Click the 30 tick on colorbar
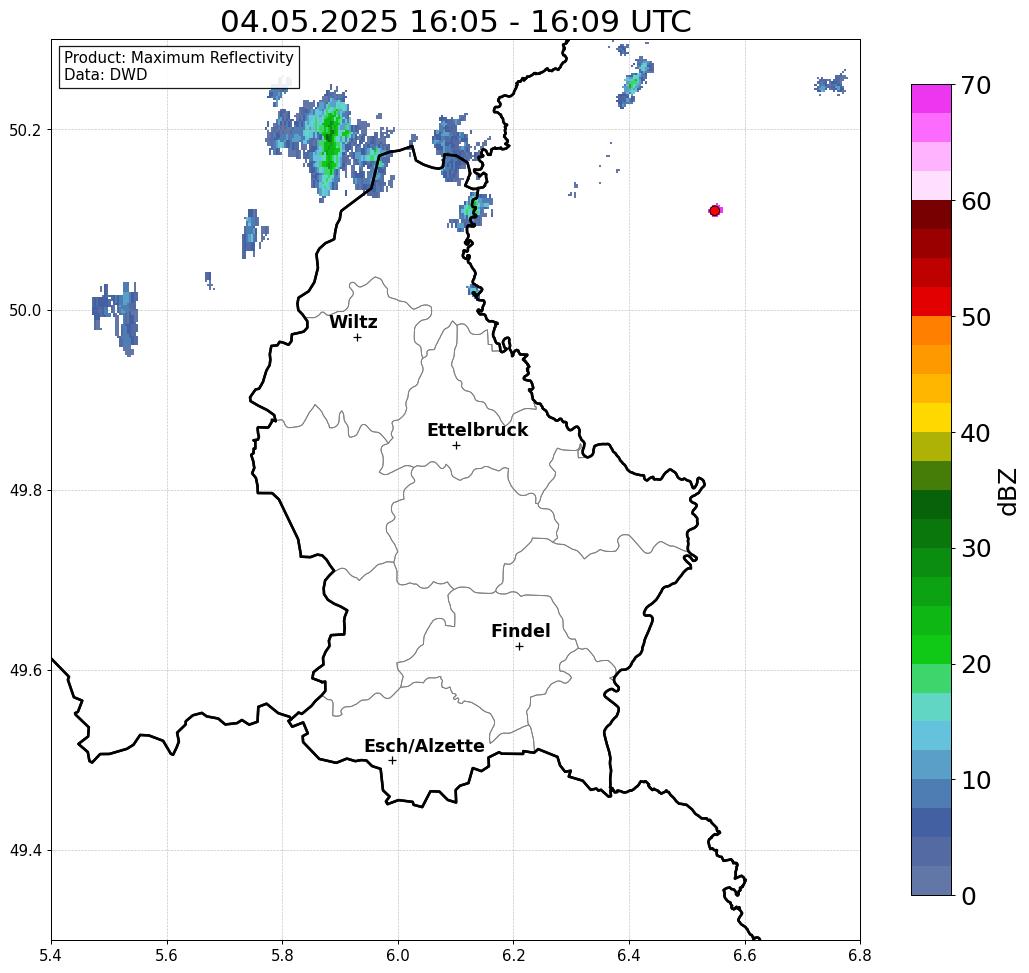The width and height of the screenshot is (1029, 973). point(976,549)
